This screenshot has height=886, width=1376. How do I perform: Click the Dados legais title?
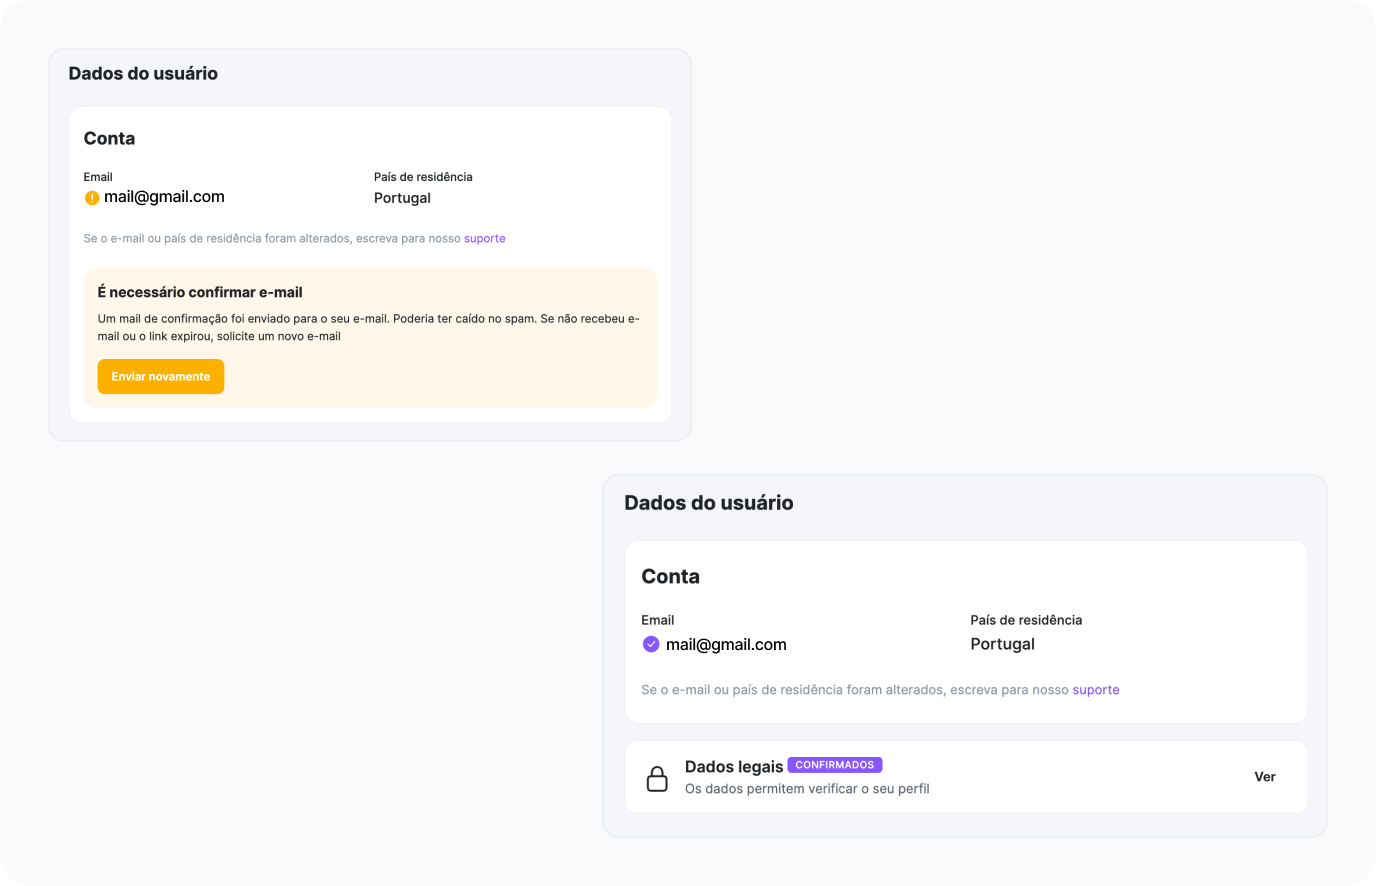click(734, 767)
